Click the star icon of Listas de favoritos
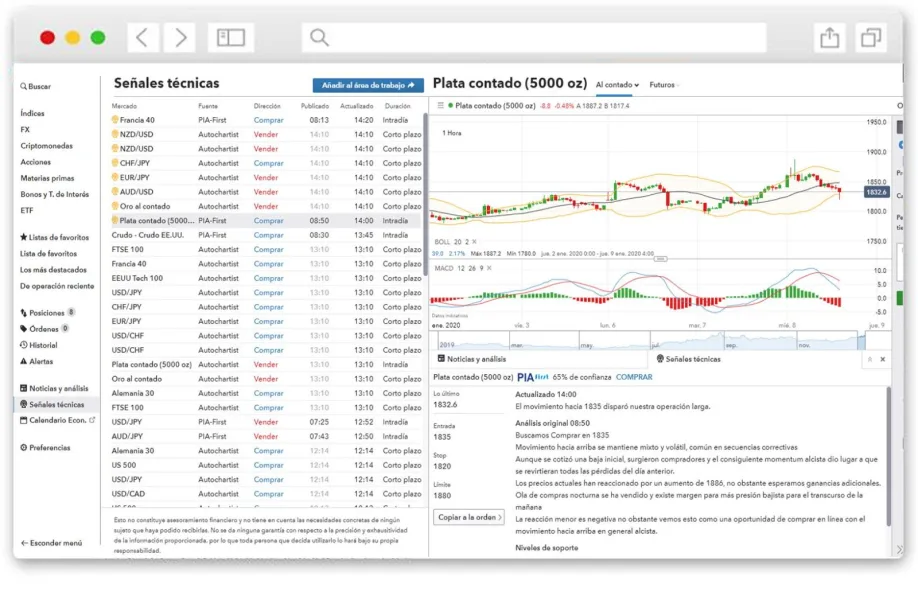The image size is (918, 600). click(x=23, y=237)
